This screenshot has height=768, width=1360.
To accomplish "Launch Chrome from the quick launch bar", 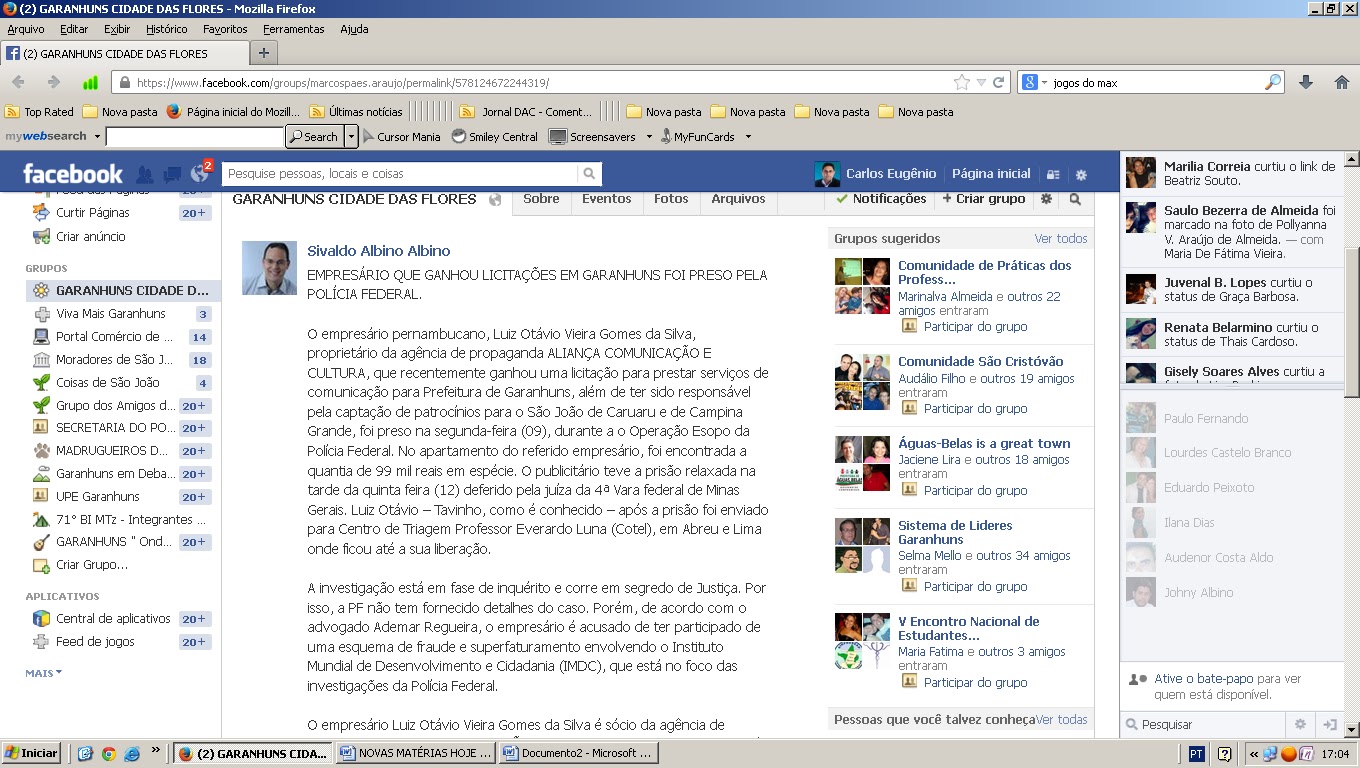I will [108, 753].
